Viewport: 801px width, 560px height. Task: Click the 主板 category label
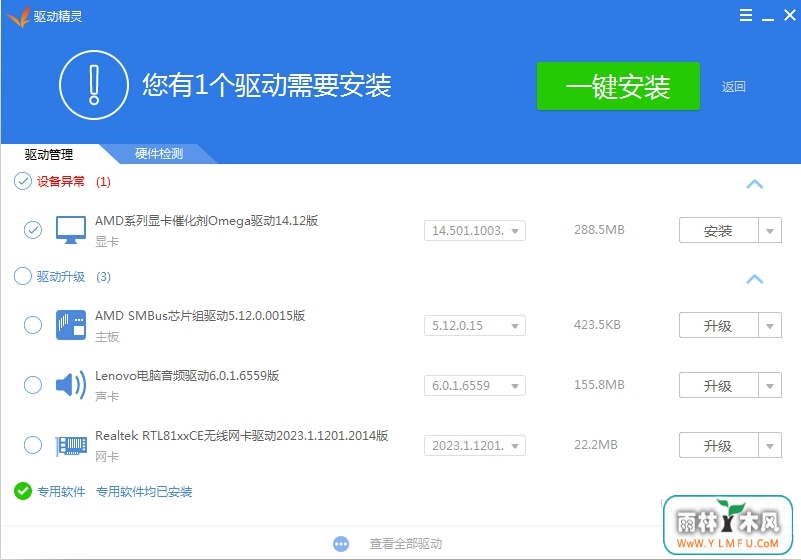pos(107,337)
